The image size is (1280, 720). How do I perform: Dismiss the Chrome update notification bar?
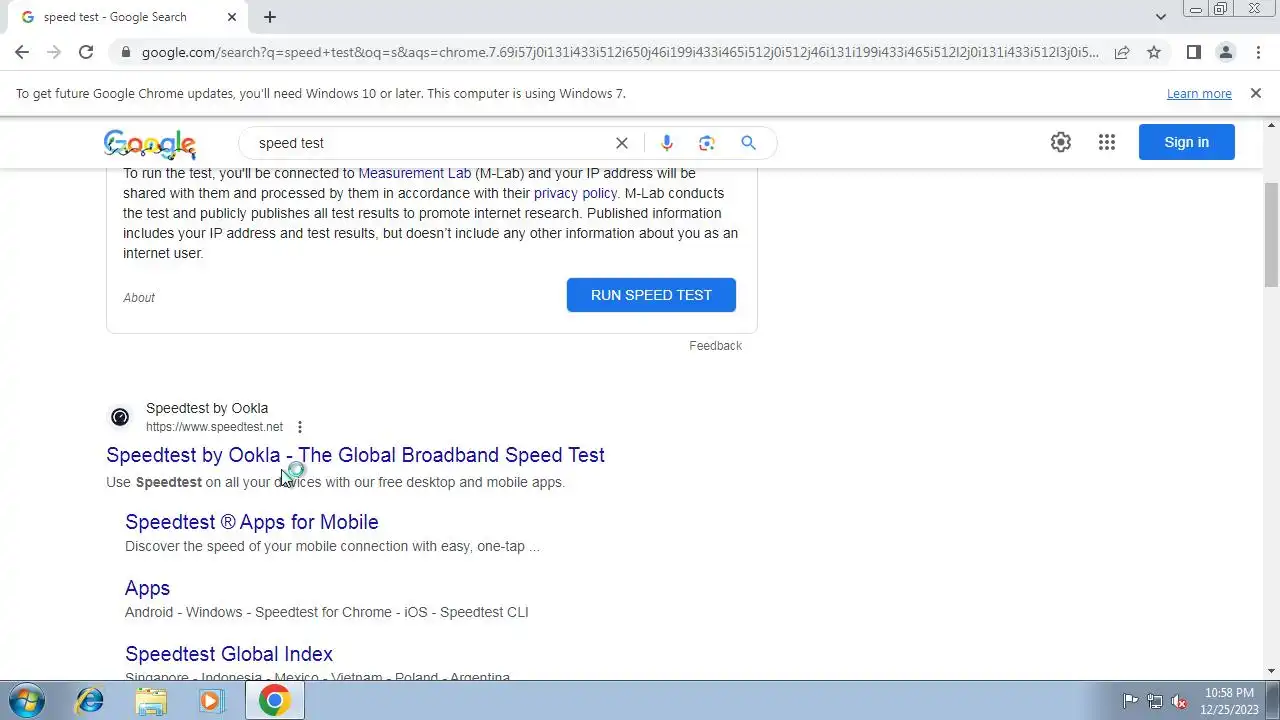[x=1256, y=93]
